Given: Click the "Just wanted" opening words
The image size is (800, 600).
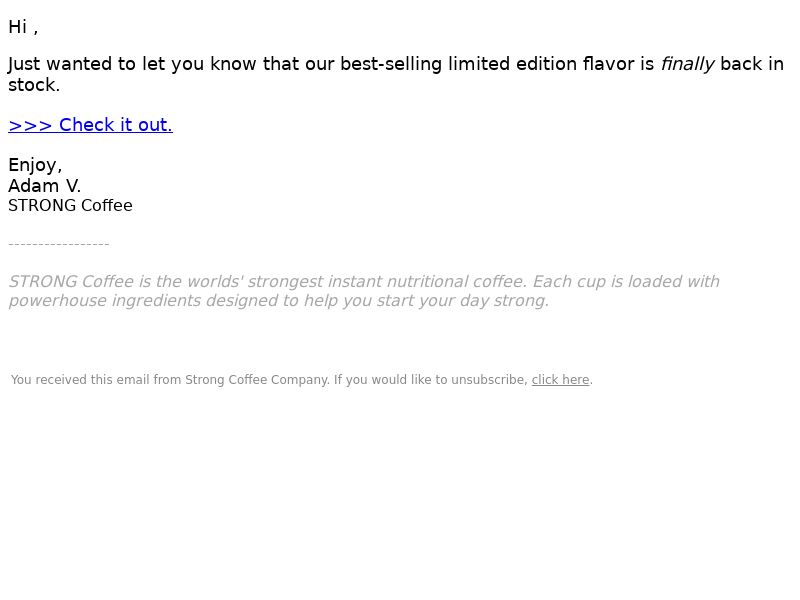Looking at the screenshot, I should pos(60,64).
